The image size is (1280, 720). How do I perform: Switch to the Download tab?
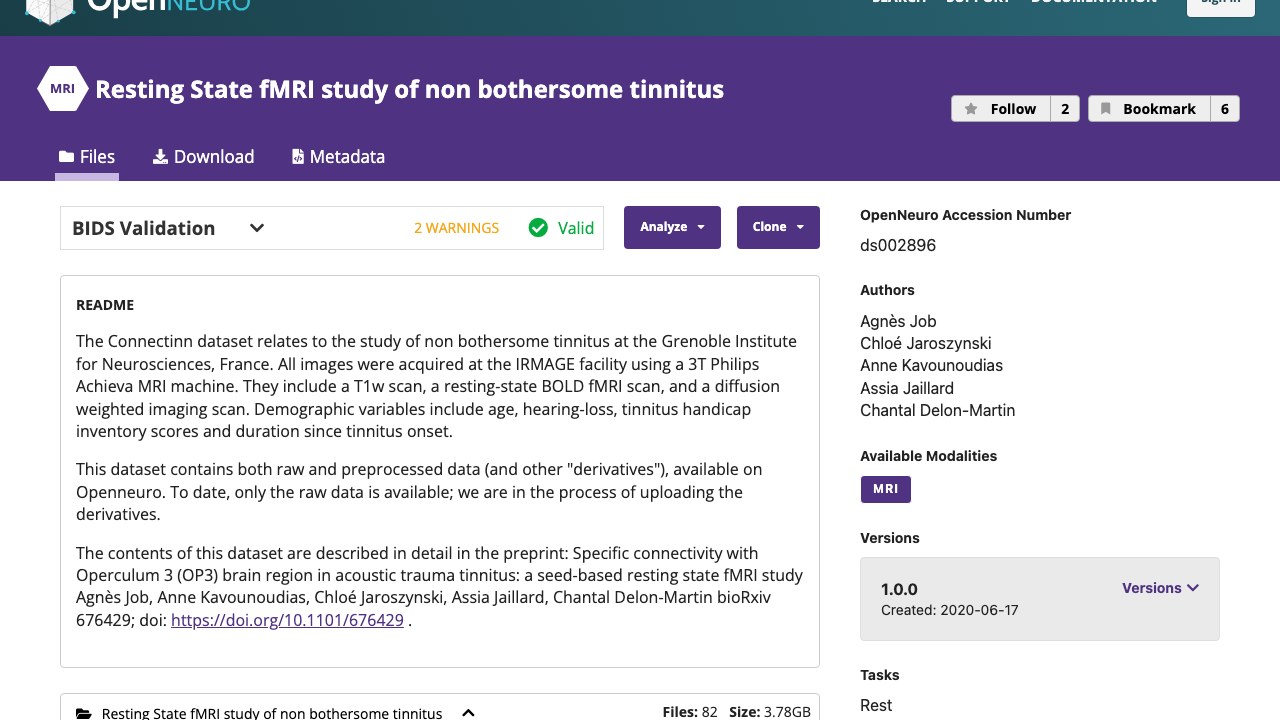[x=203, y=157]
